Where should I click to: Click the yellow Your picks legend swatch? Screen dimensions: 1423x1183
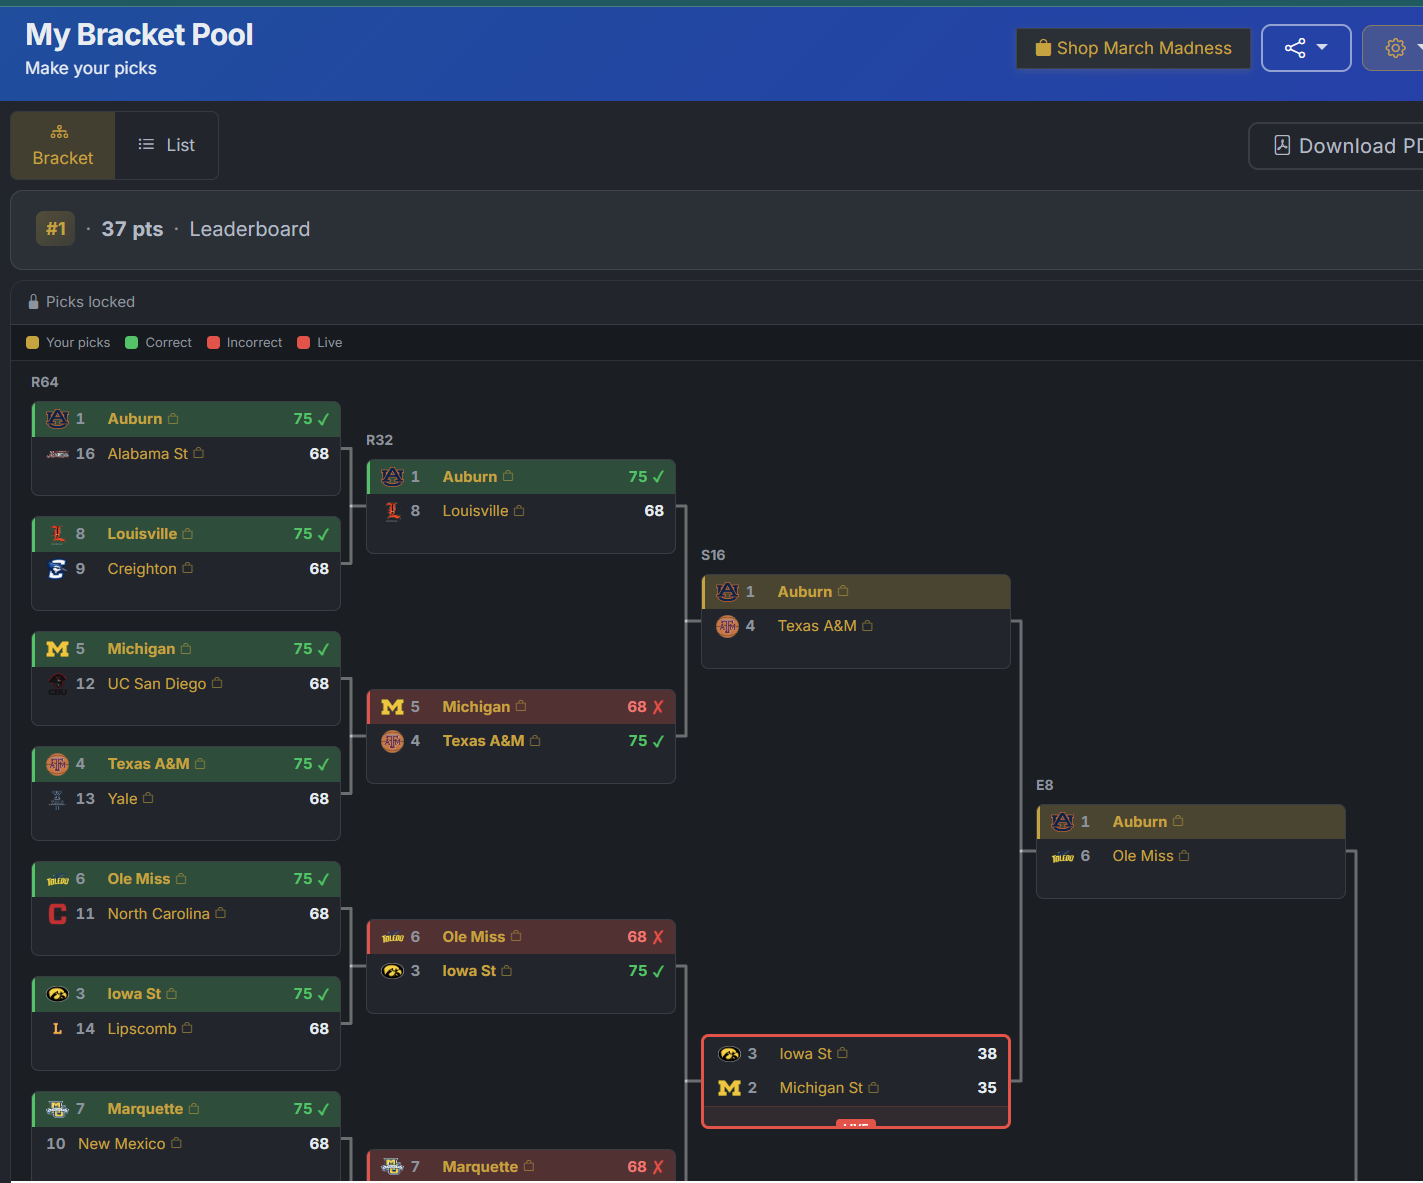click(x=32, y=343)
